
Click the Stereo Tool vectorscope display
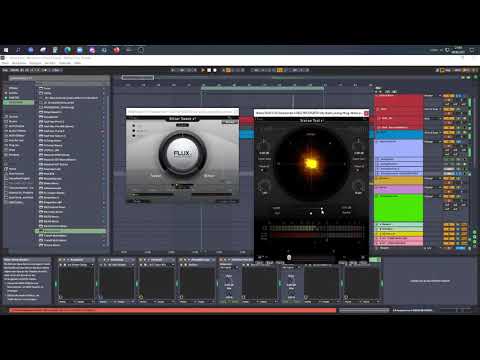pos(311,164)
